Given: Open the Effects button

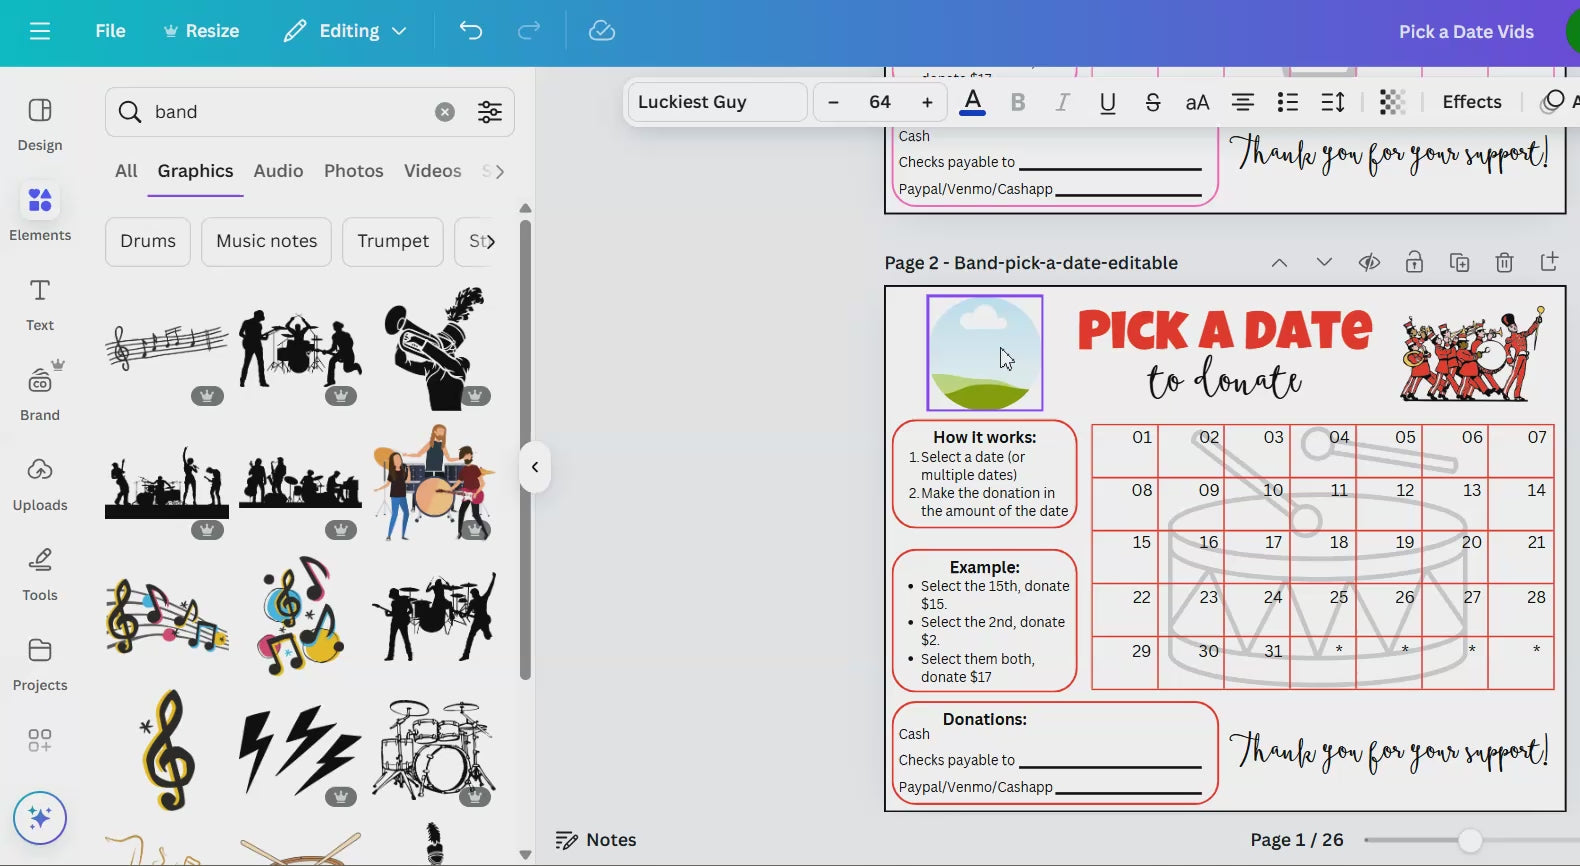Looking at the screenshot, I should click(1471, 102).
